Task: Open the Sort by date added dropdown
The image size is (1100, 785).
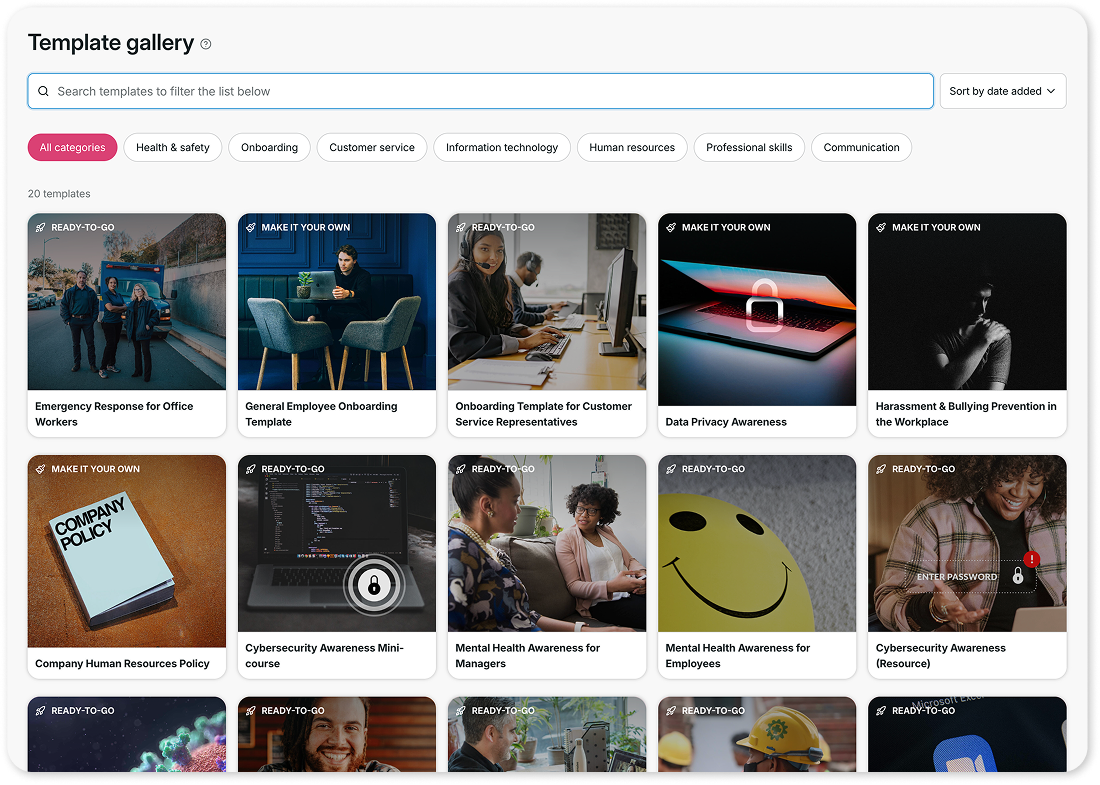Action: pos(1002,91)
